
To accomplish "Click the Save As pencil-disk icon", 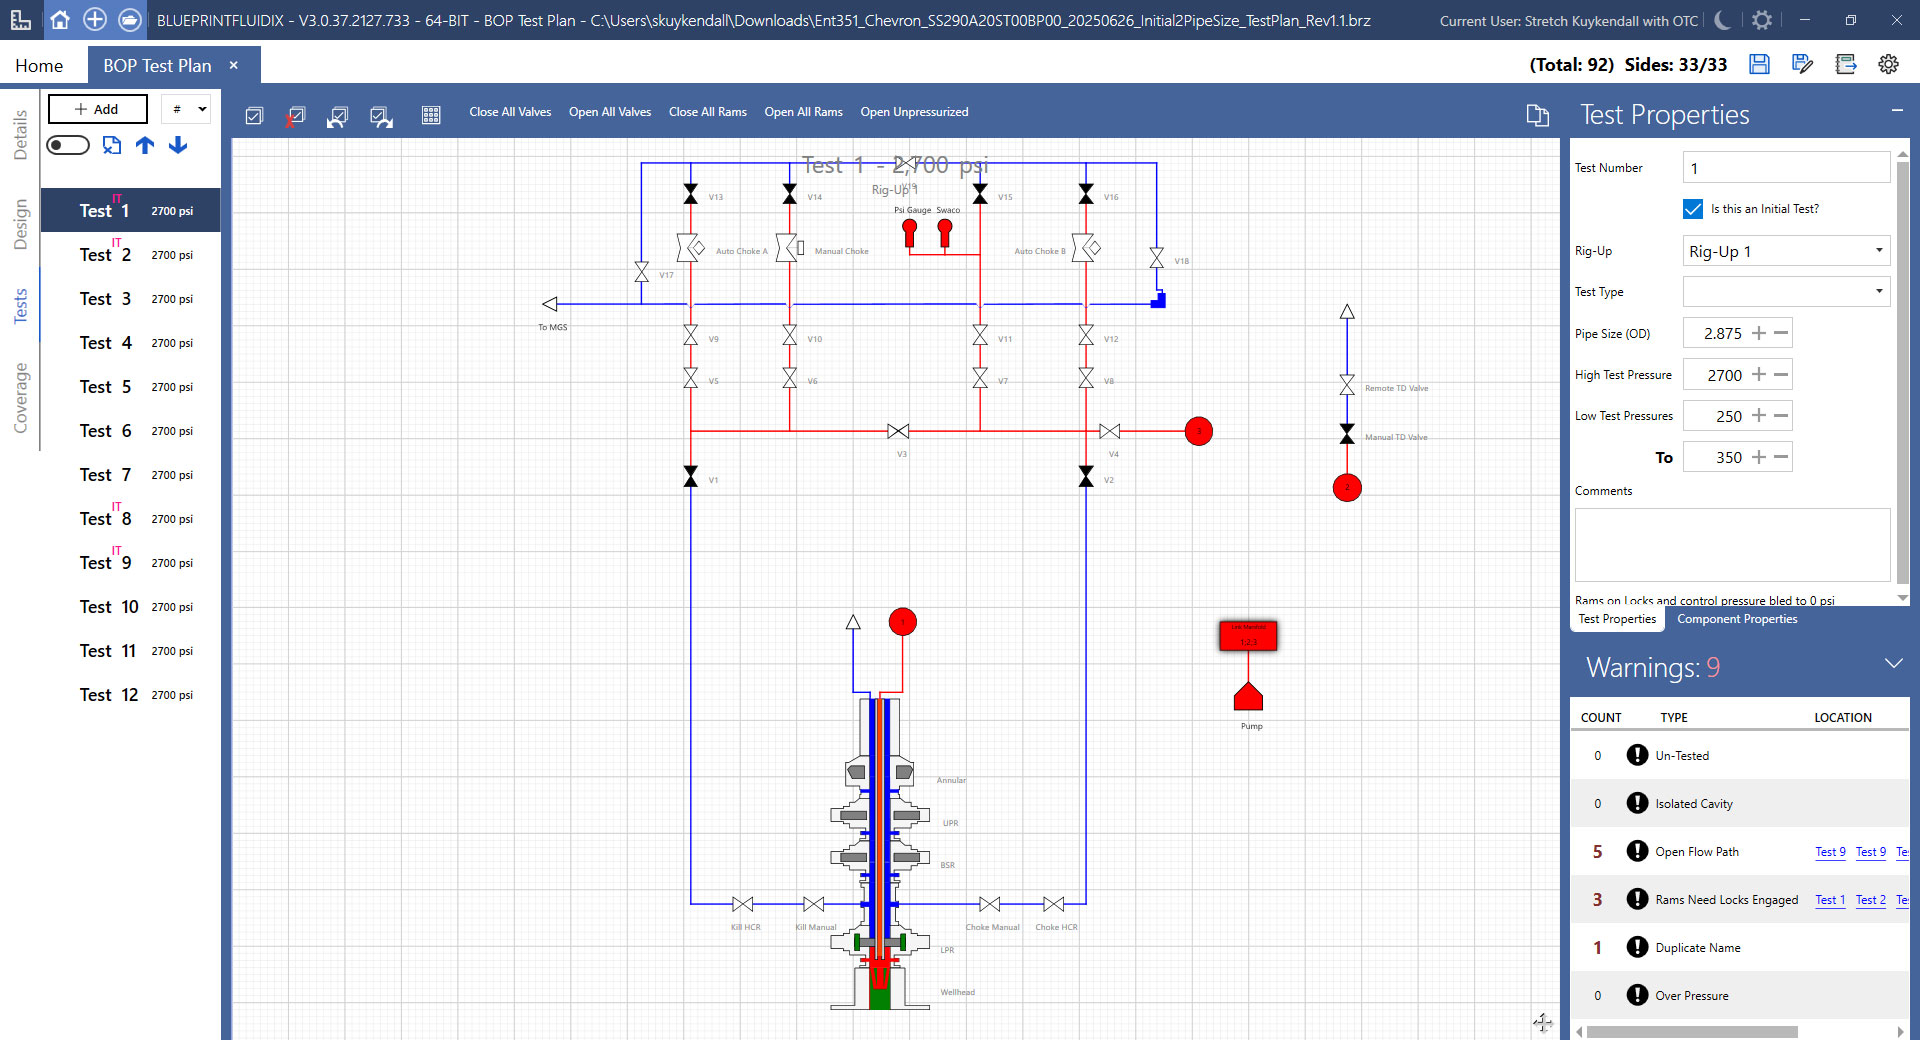I will click(1802, 65).
